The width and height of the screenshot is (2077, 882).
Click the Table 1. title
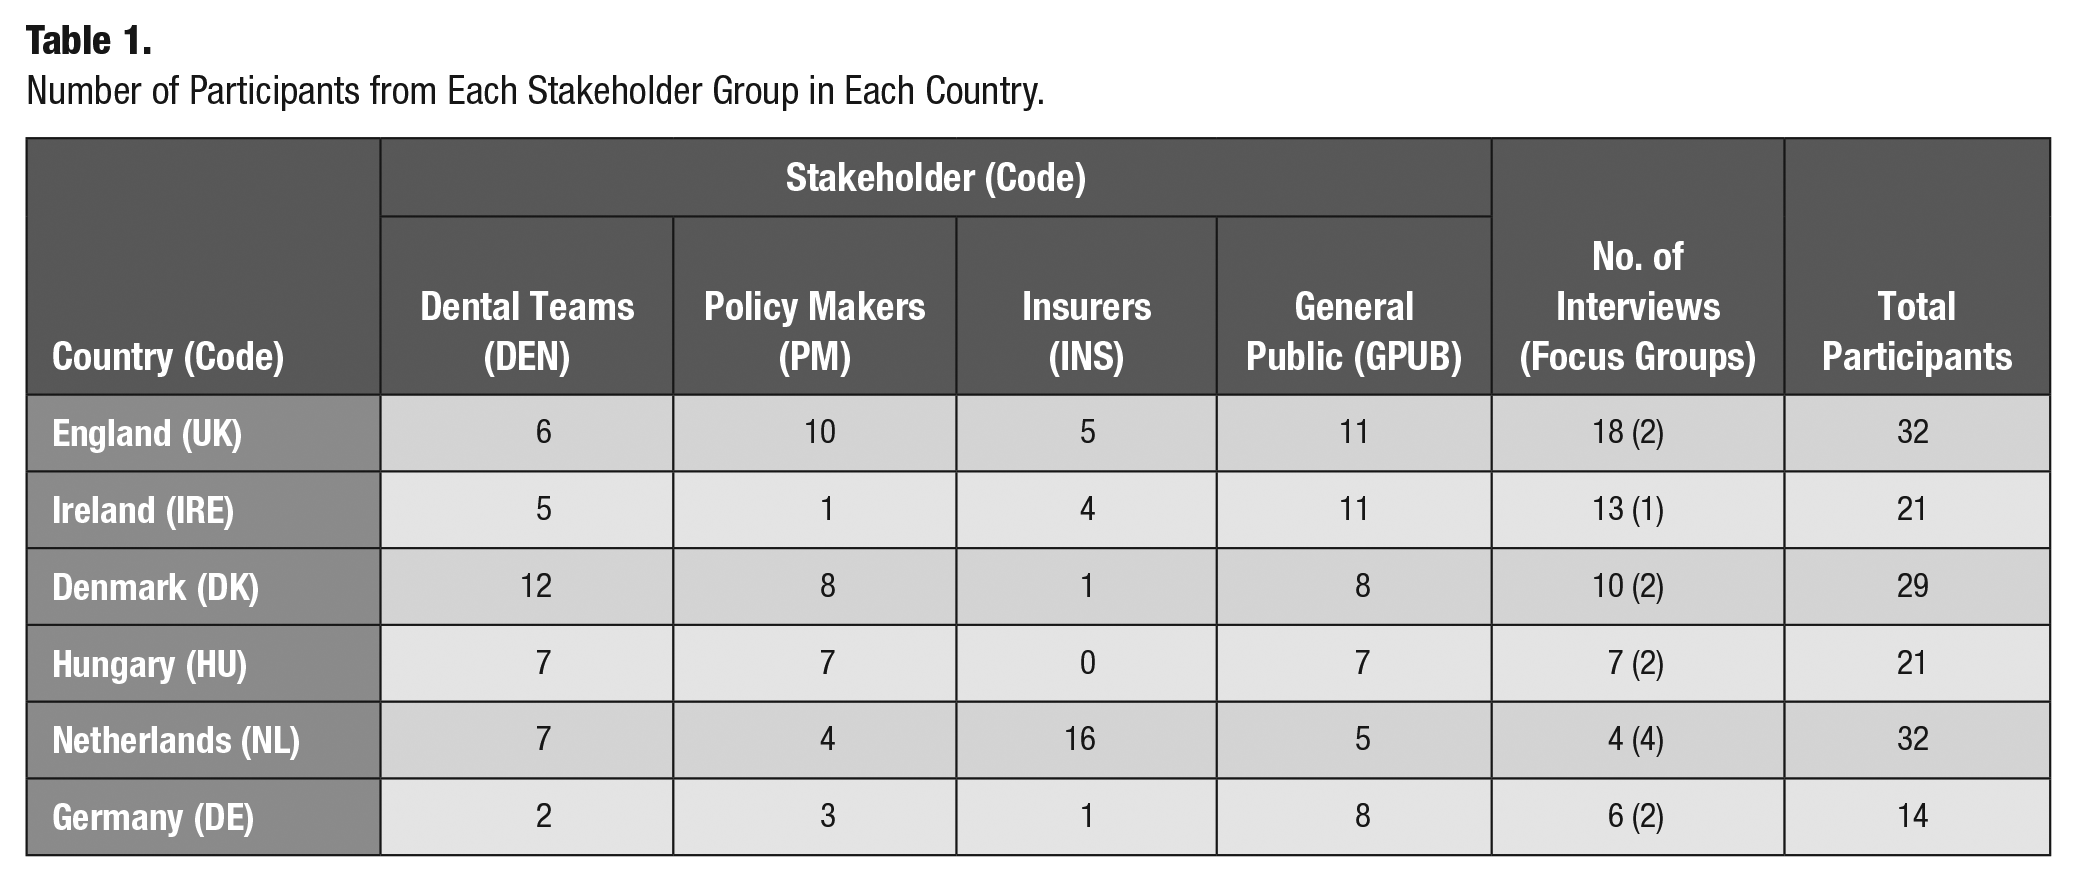[x=89, y=41]
